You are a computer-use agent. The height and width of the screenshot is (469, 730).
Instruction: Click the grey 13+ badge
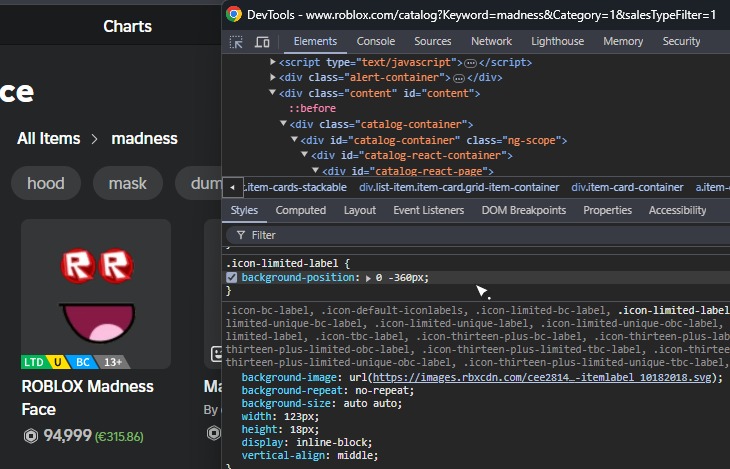pyautogui.click(x=113, y=362)
